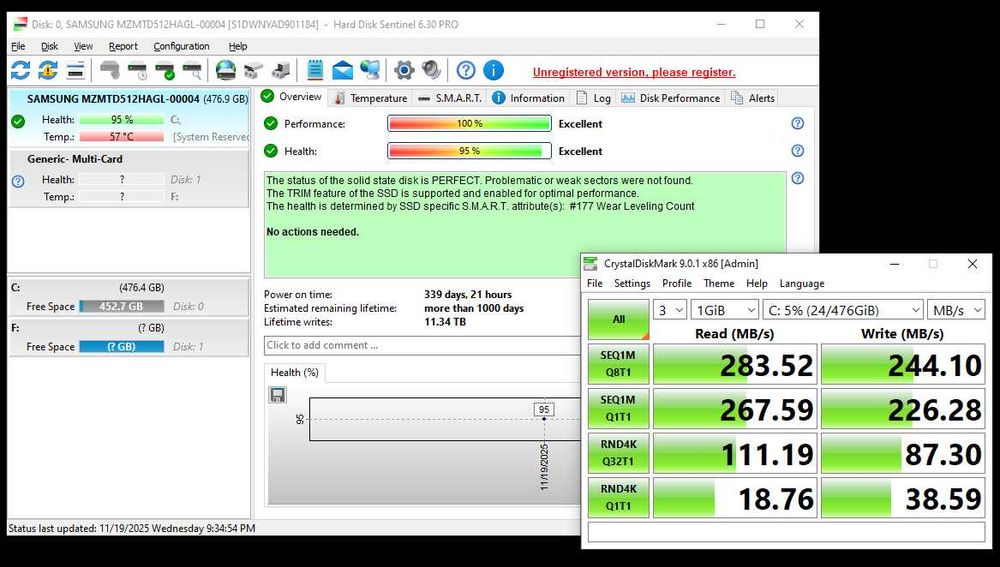The height and width of the screenshot is (567, 1000).
Task: Switch to the Information tab
Action: 528,98
